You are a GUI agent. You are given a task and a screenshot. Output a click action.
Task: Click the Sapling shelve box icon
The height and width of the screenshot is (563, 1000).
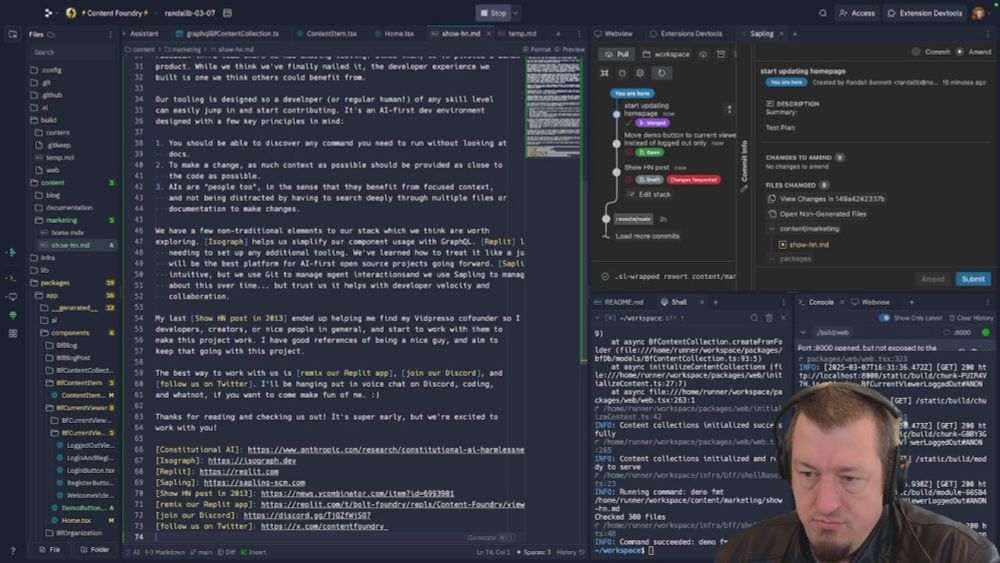[x=721, y=54]
